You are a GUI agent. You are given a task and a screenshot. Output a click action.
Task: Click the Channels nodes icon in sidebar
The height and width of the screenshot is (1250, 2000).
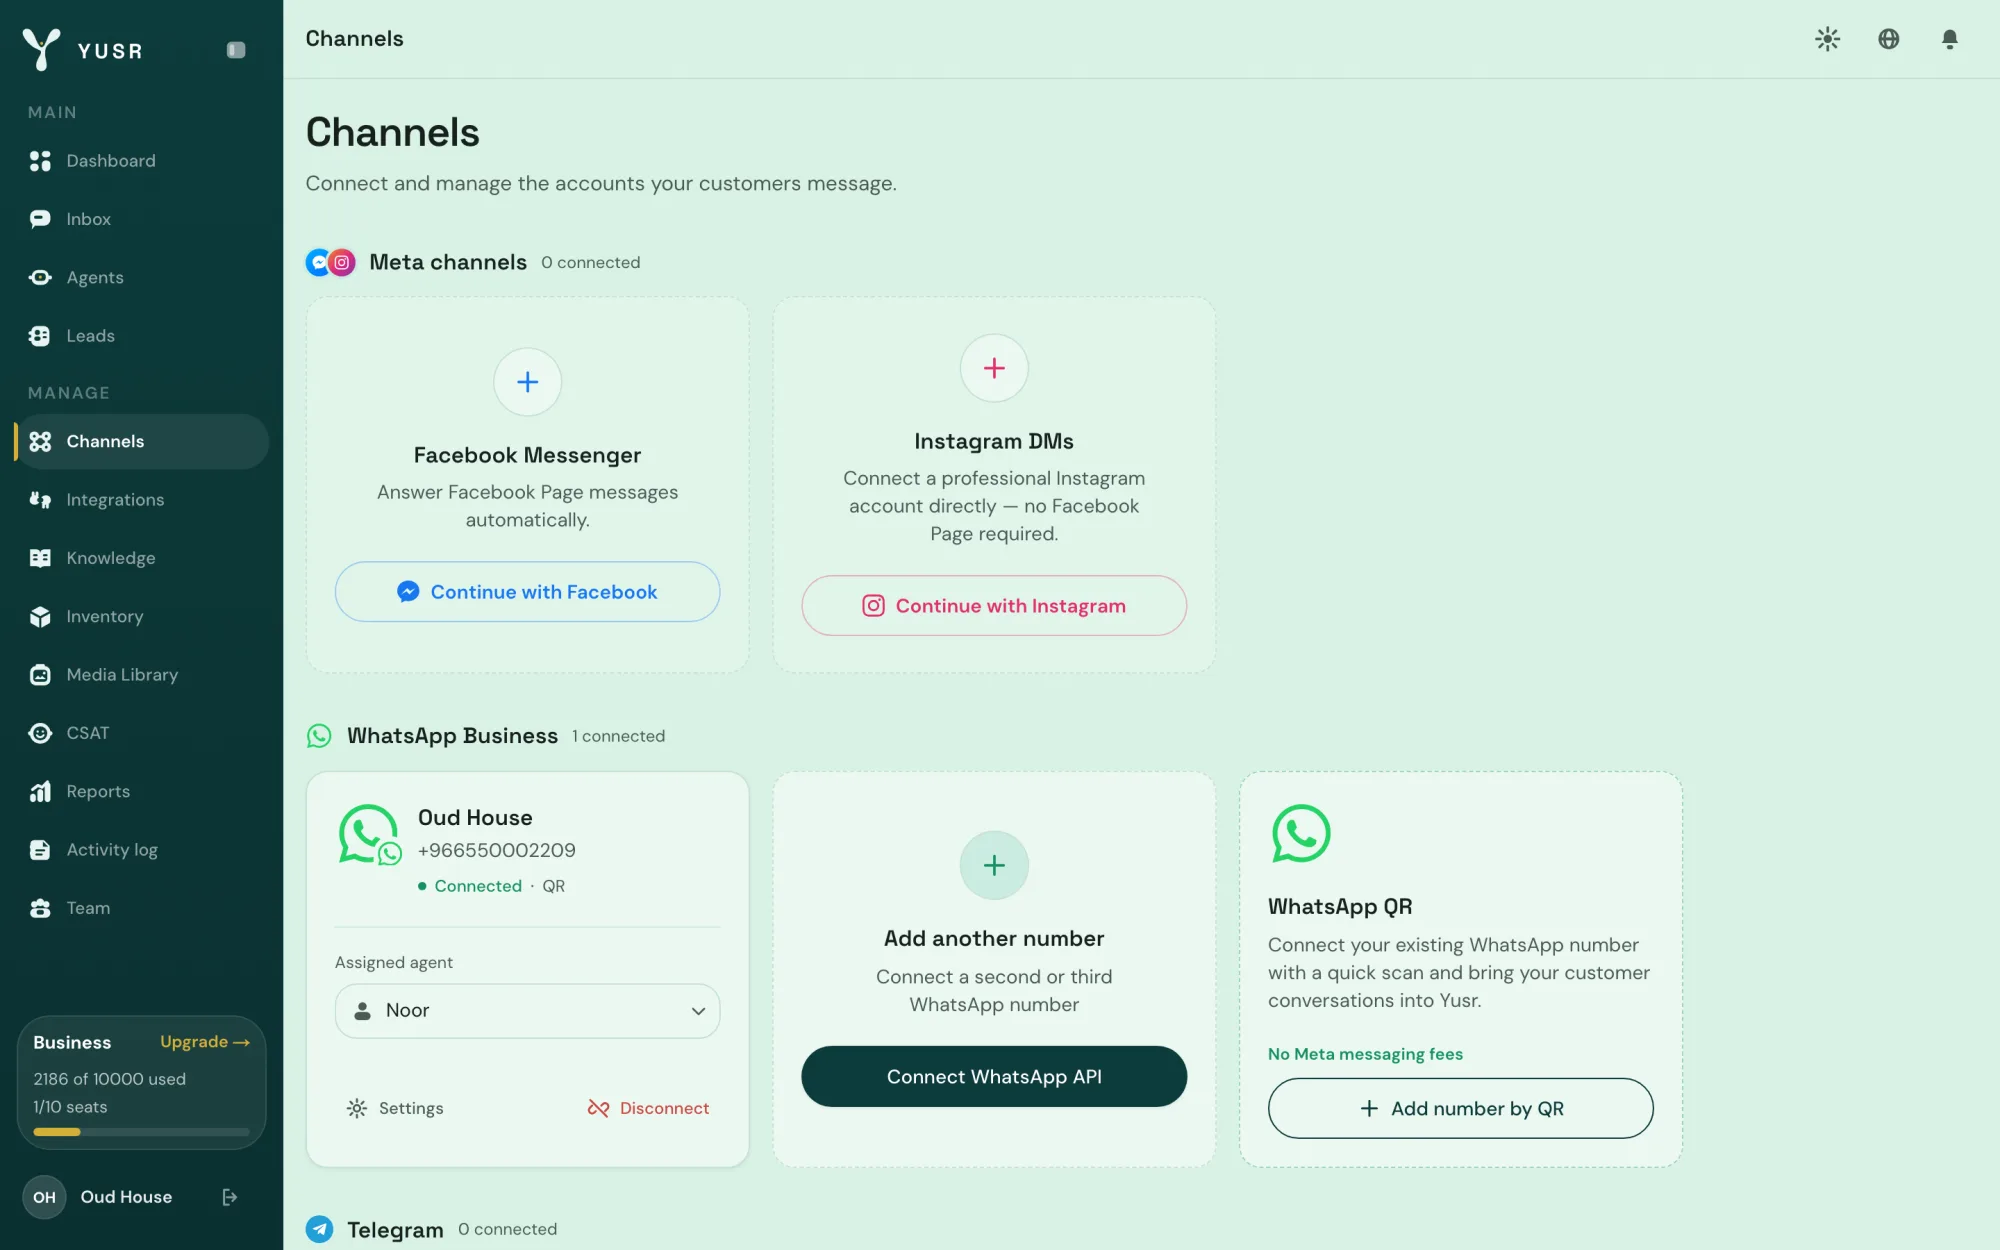40,441
